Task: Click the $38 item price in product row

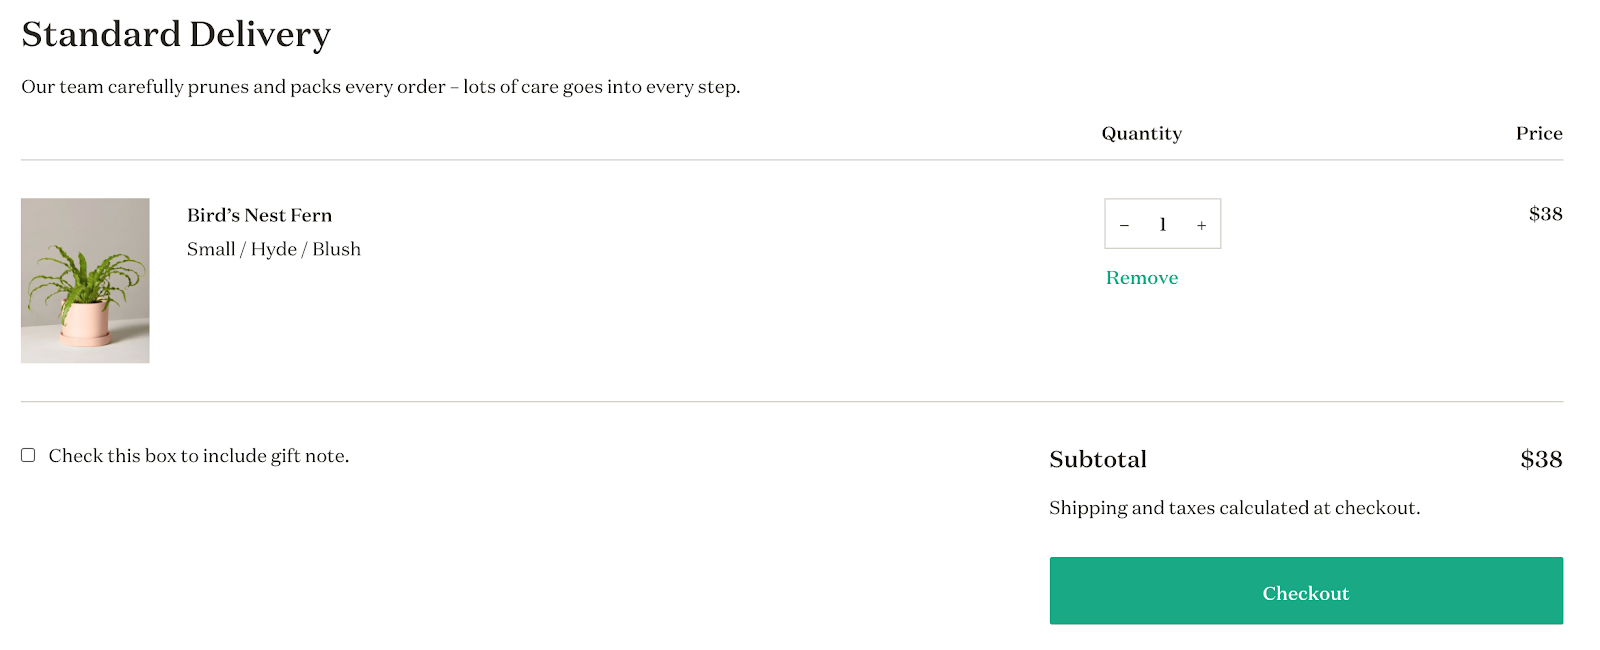Action: point(1545,214)
